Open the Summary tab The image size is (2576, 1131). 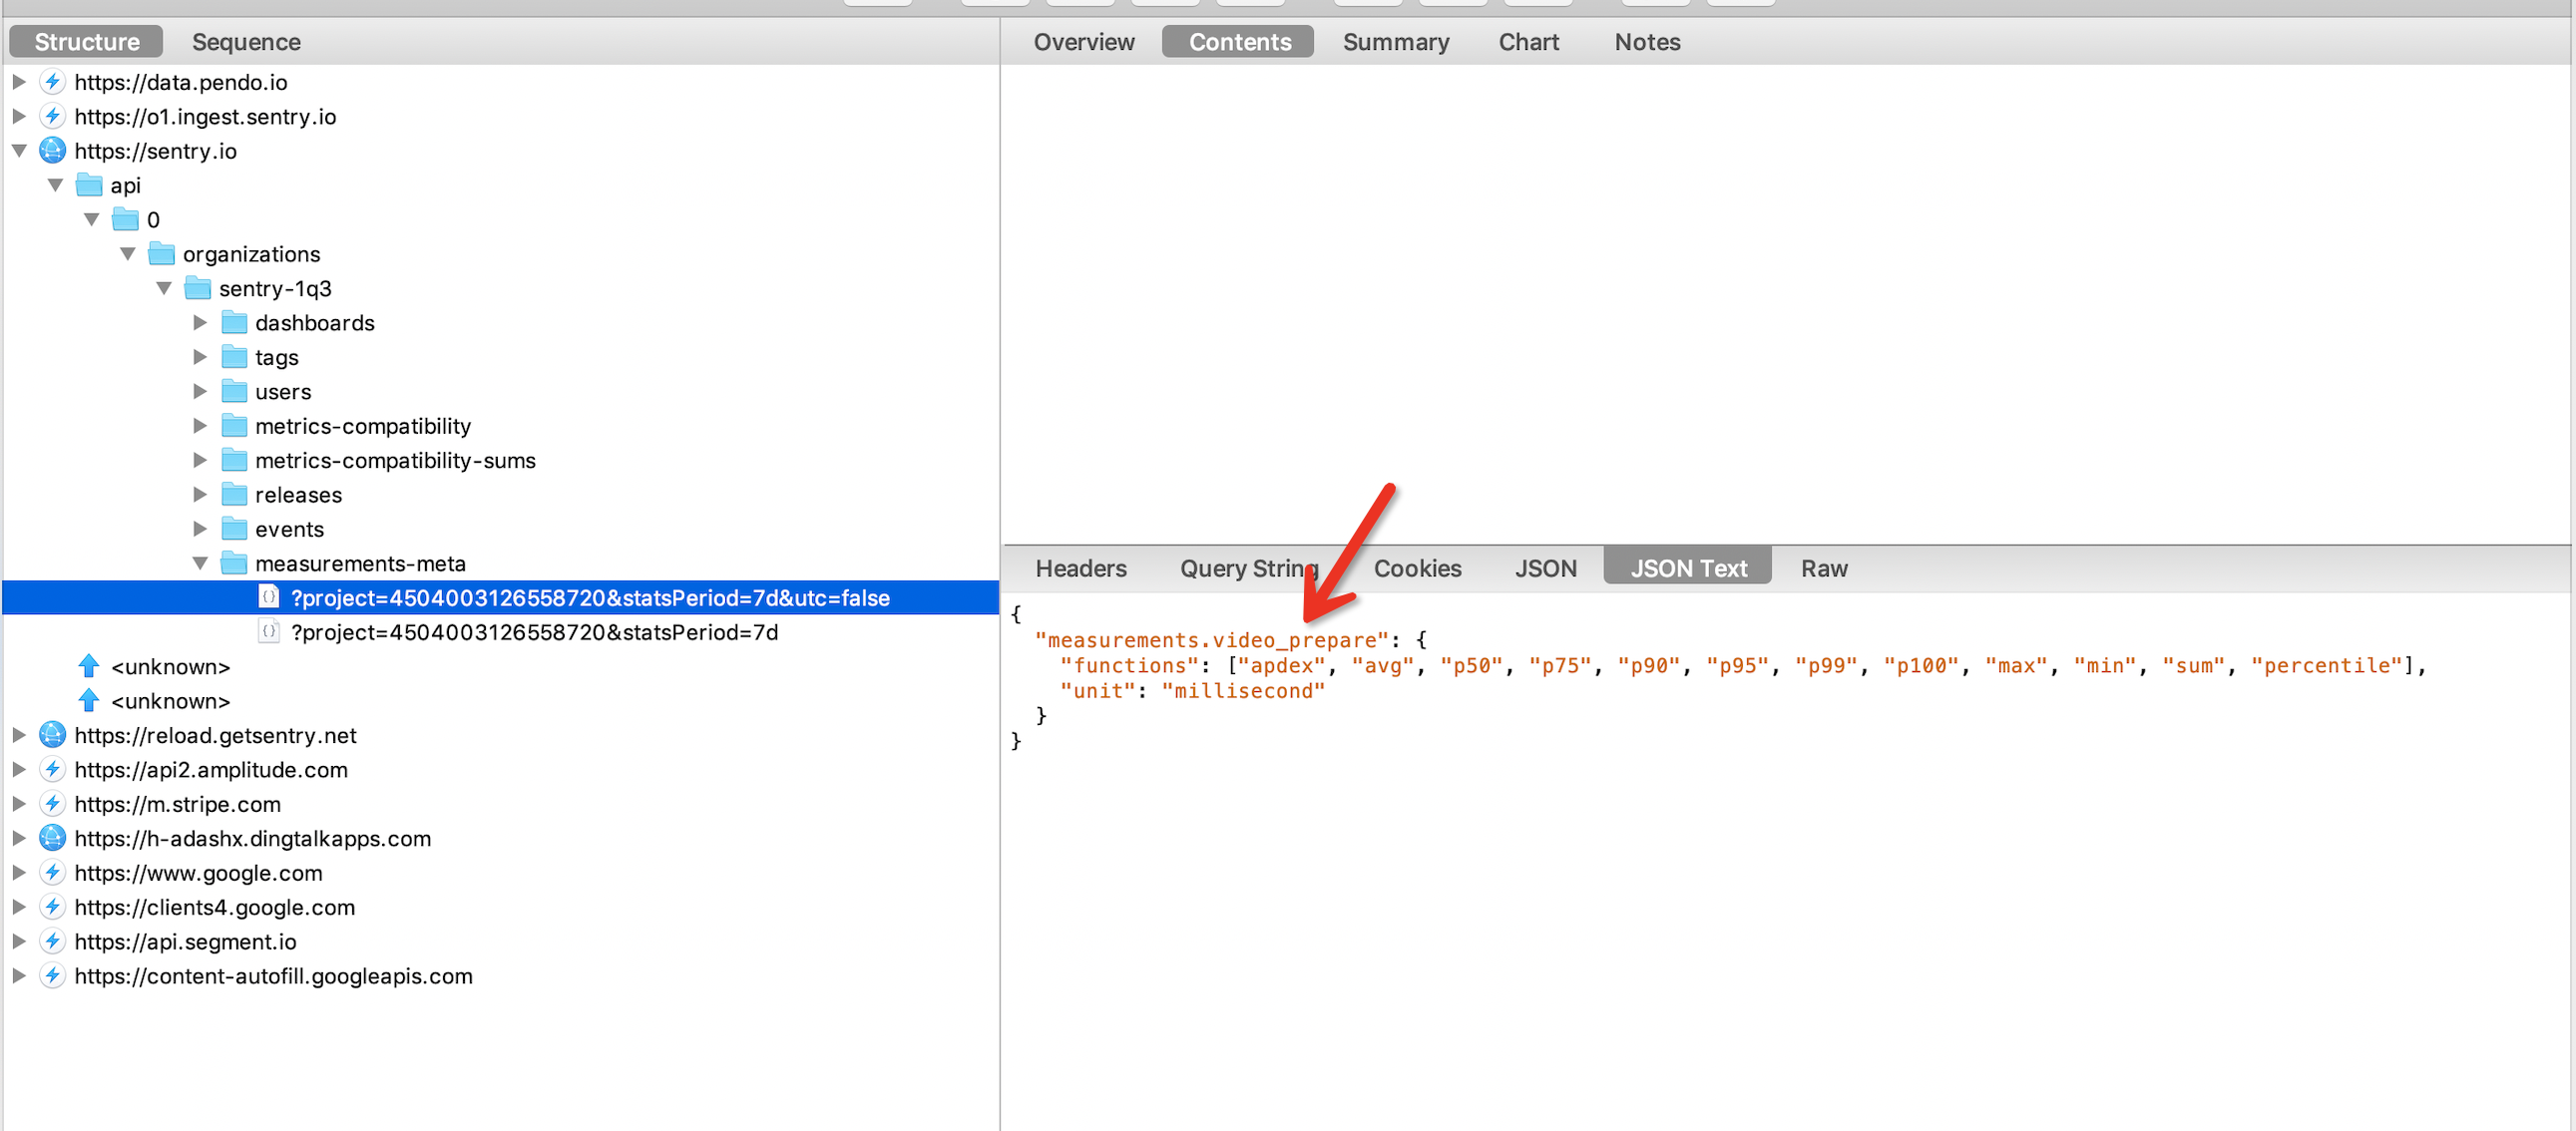tap(1396, 41)
